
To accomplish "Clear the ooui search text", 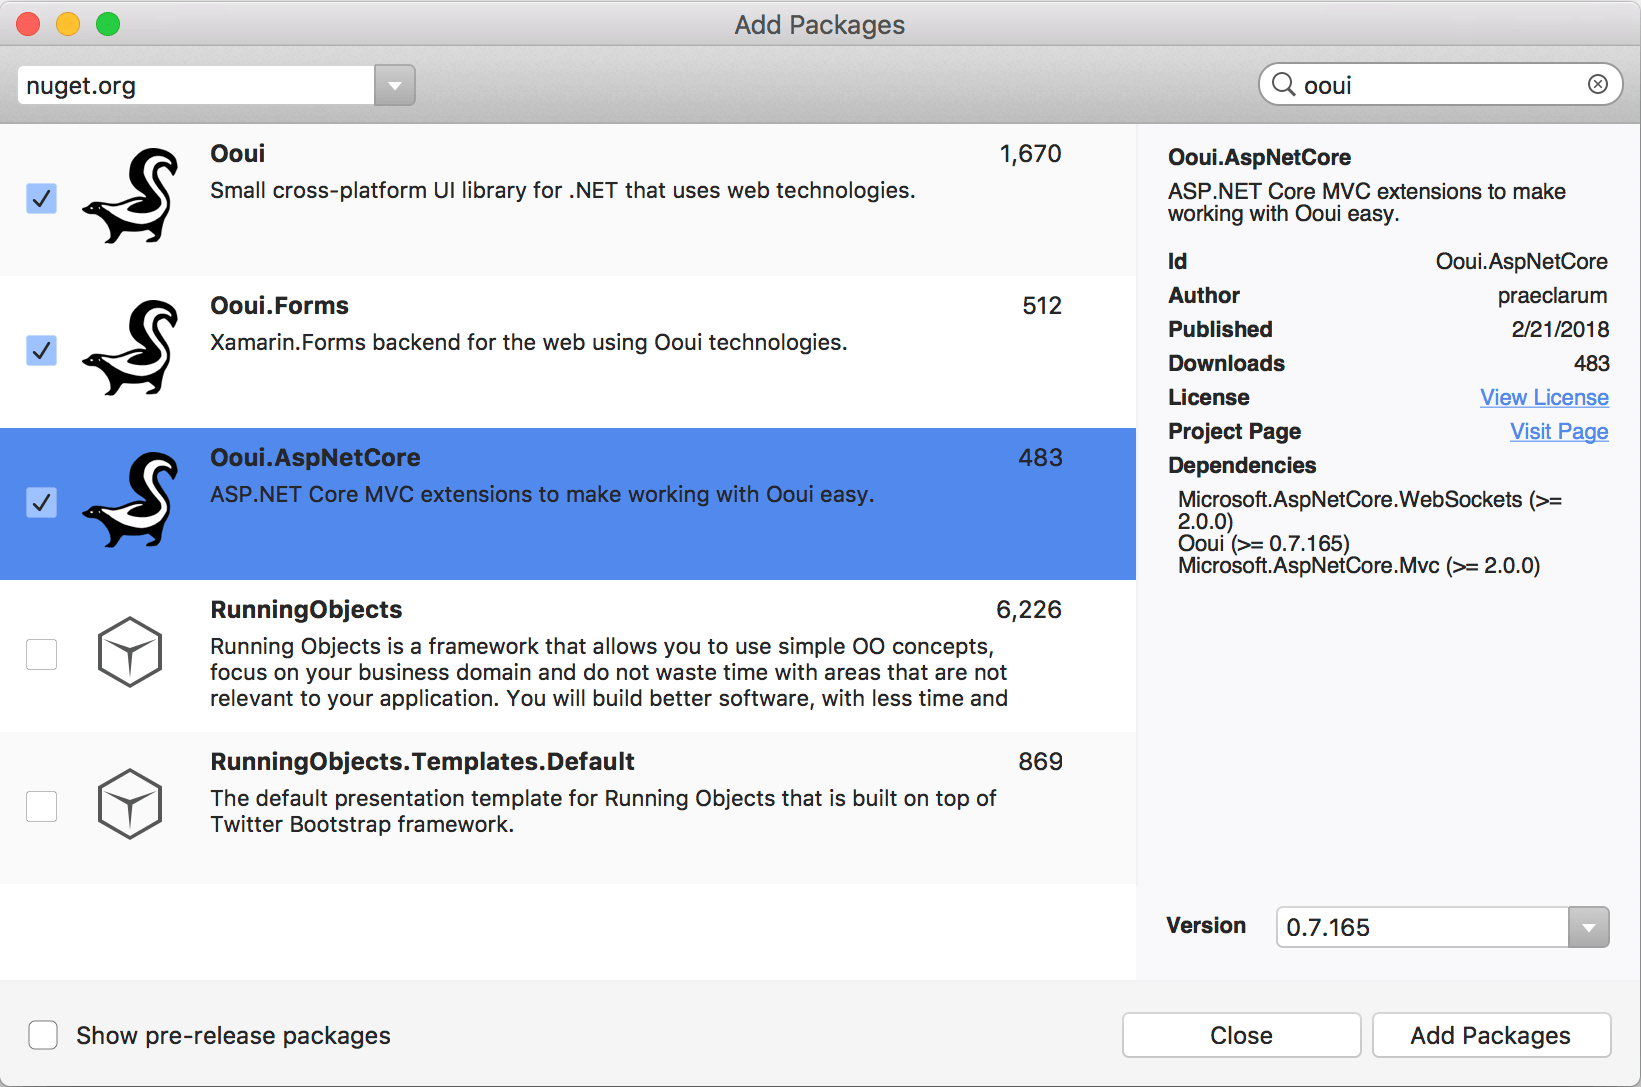I will 1598,84.
